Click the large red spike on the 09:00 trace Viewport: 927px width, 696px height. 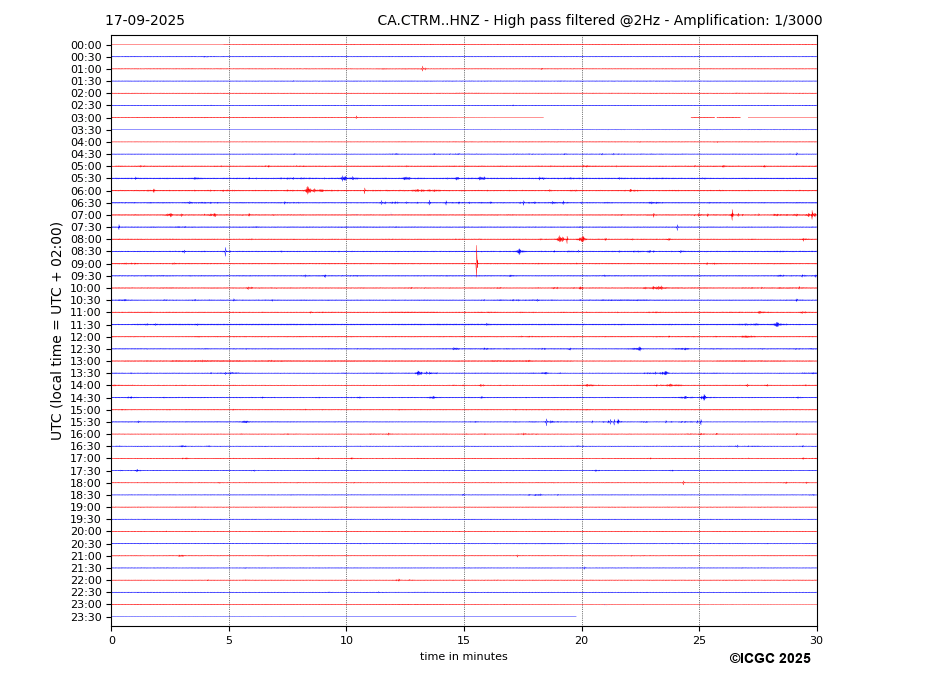(477, 261)
